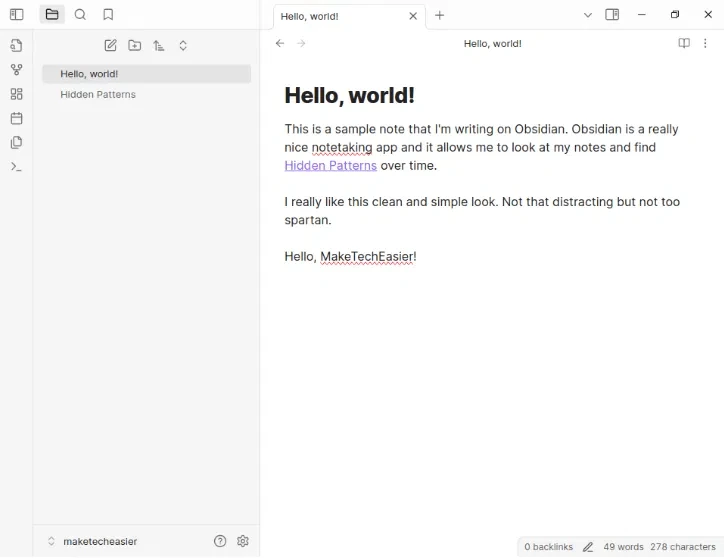Switch to reading view book icon

click(x=684, y=44)
